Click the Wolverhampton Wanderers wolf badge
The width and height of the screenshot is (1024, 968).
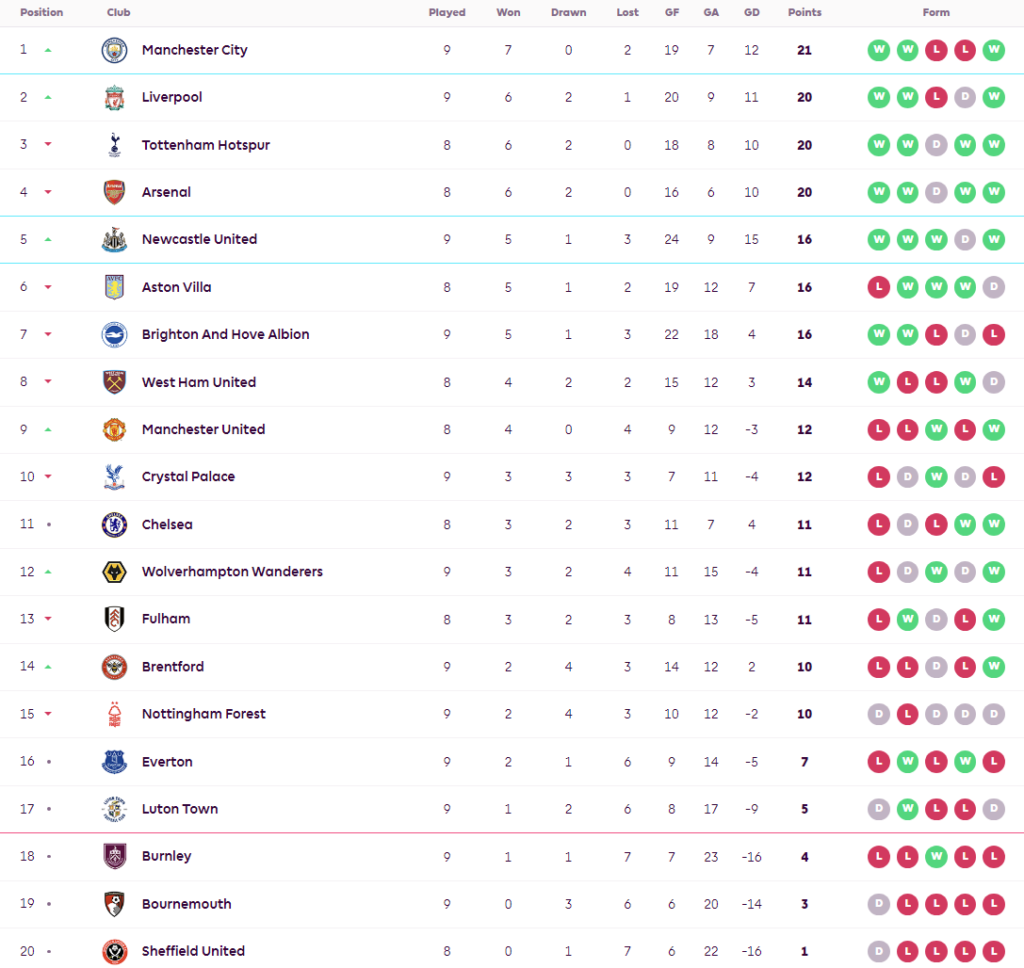point(114,572)
